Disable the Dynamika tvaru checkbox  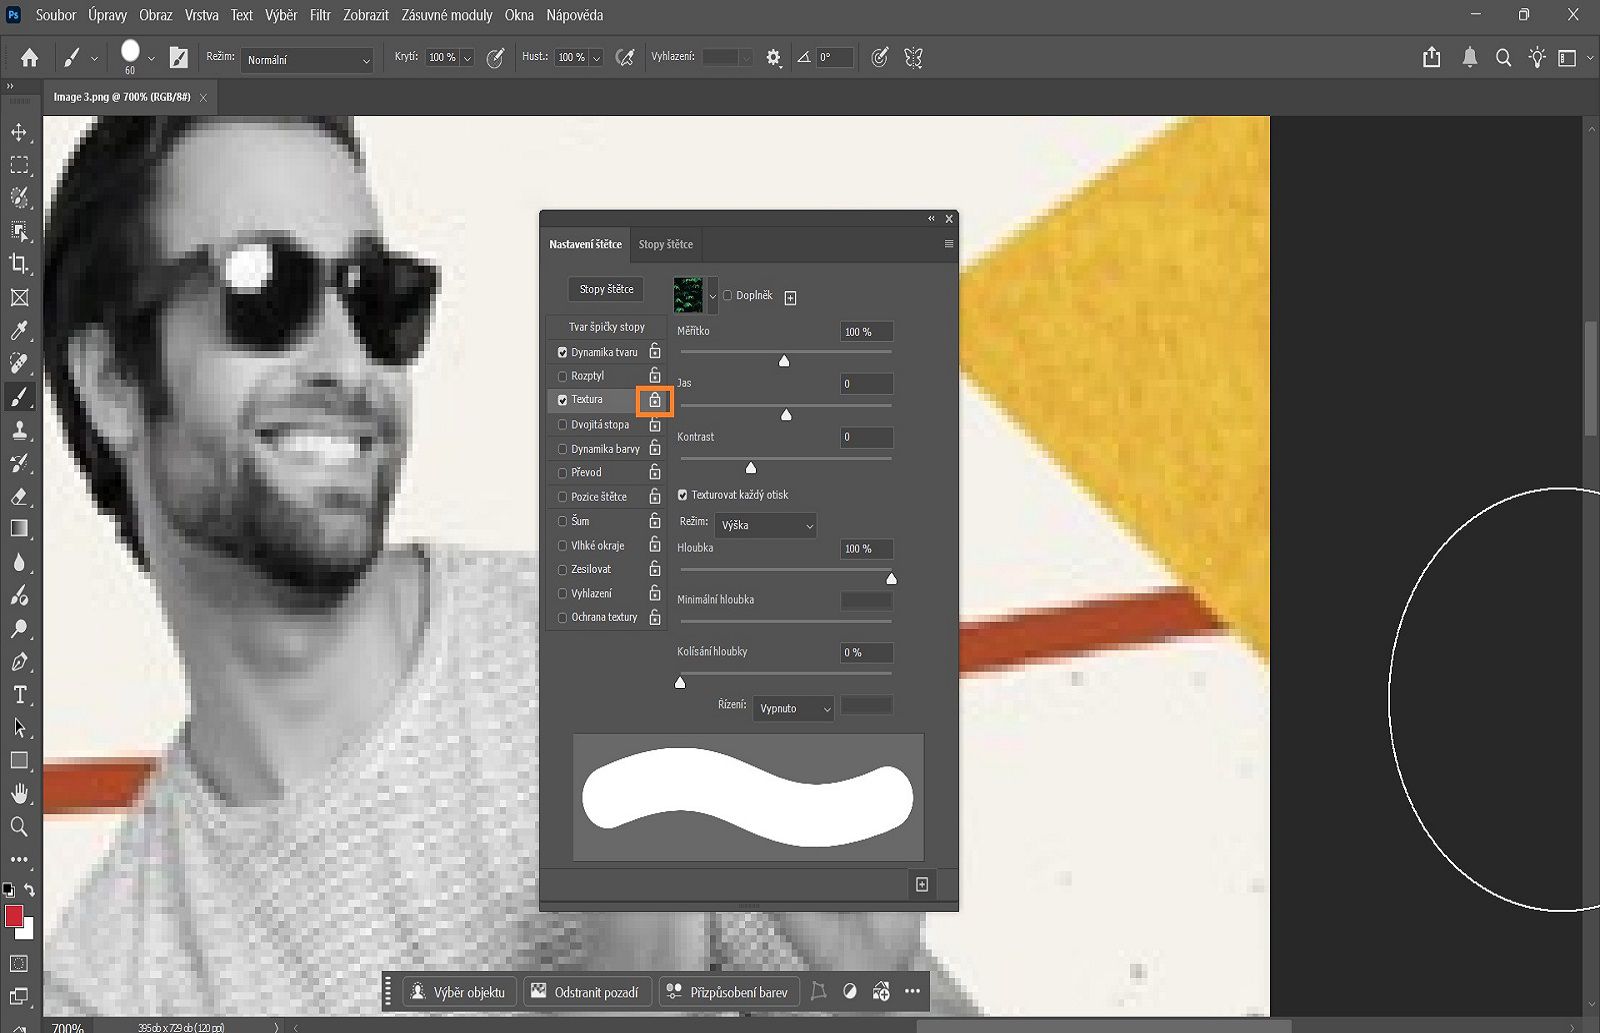pos(562,352)
